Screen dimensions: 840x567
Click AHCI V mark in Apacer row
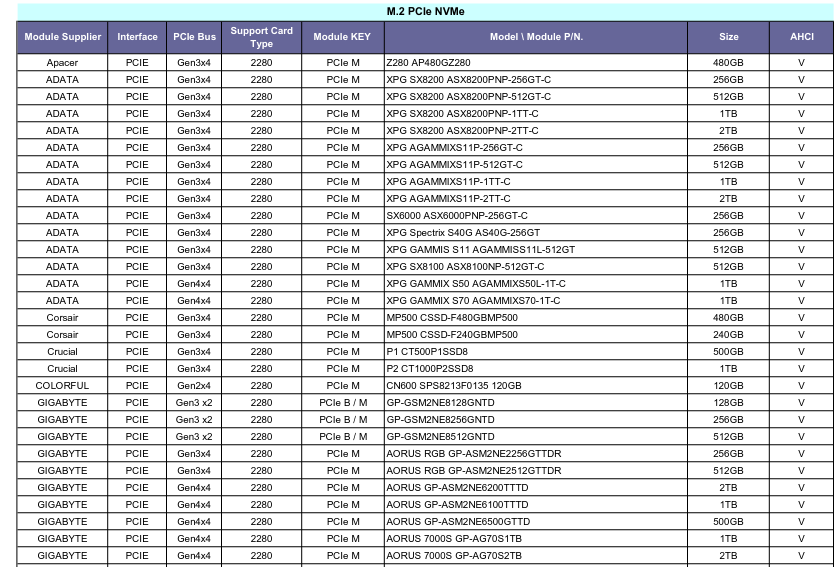[801, 63]
